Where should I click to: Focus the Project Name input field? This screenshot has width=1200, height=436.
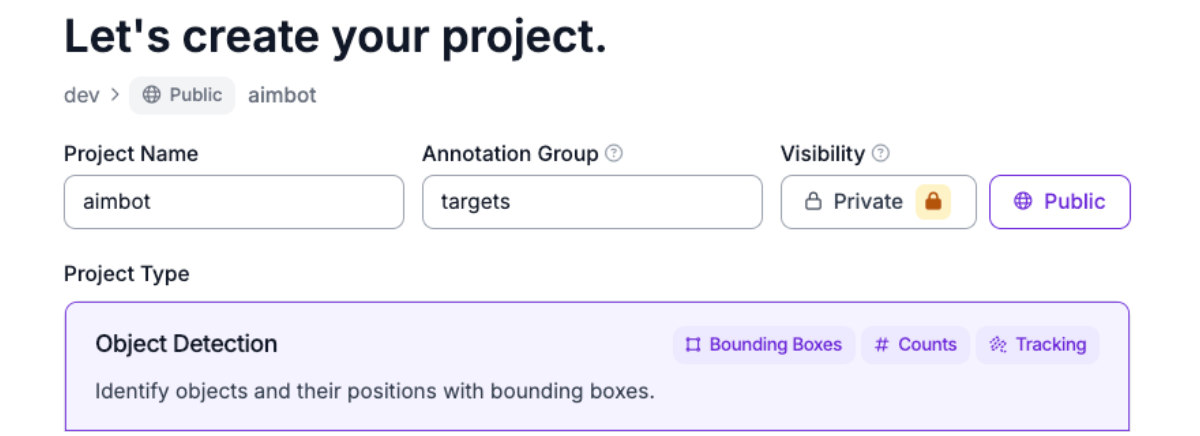234,202
